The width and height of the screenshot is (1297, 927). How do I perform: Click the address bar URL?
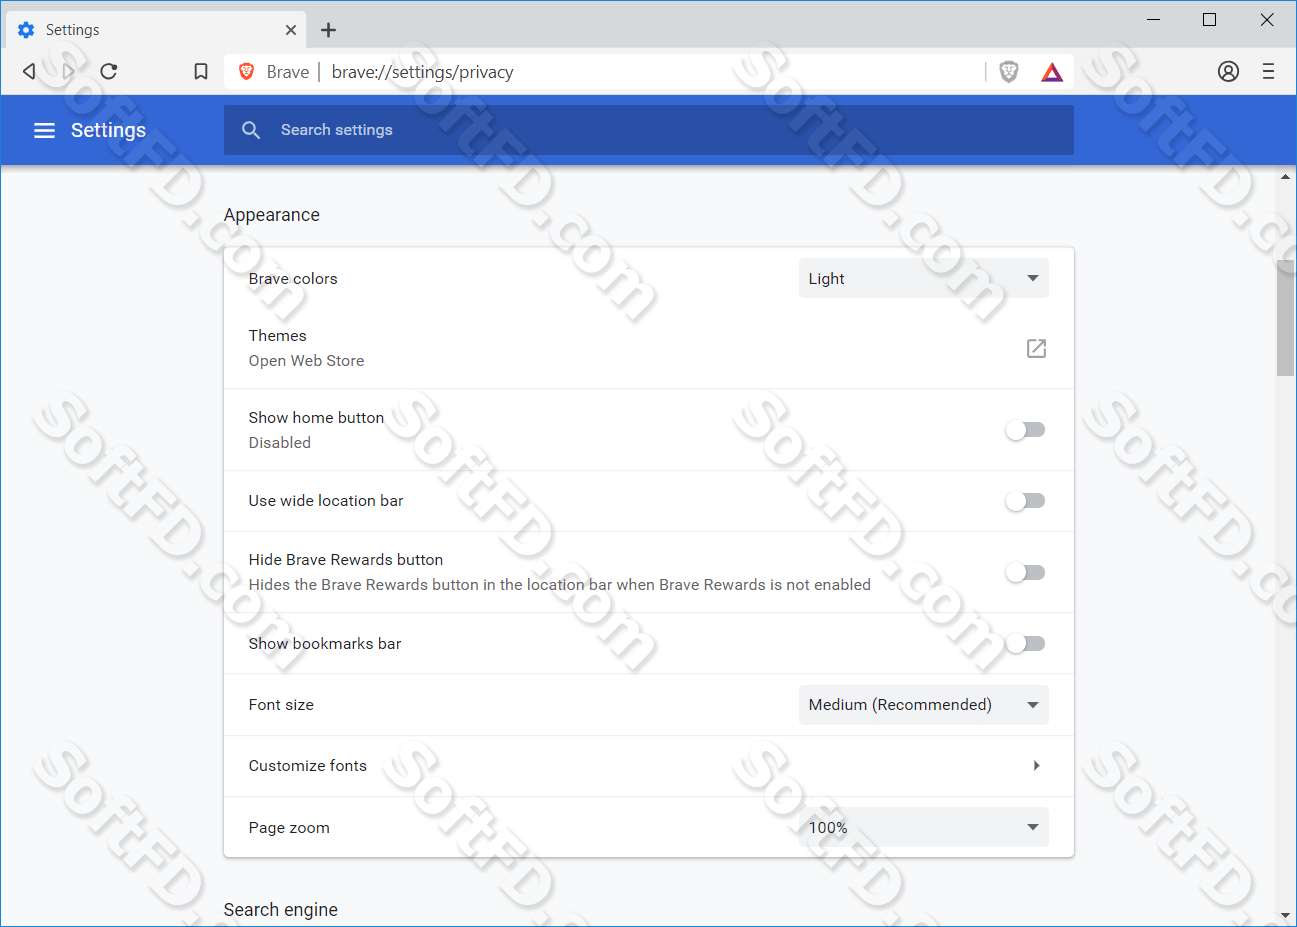pos(422,72)
